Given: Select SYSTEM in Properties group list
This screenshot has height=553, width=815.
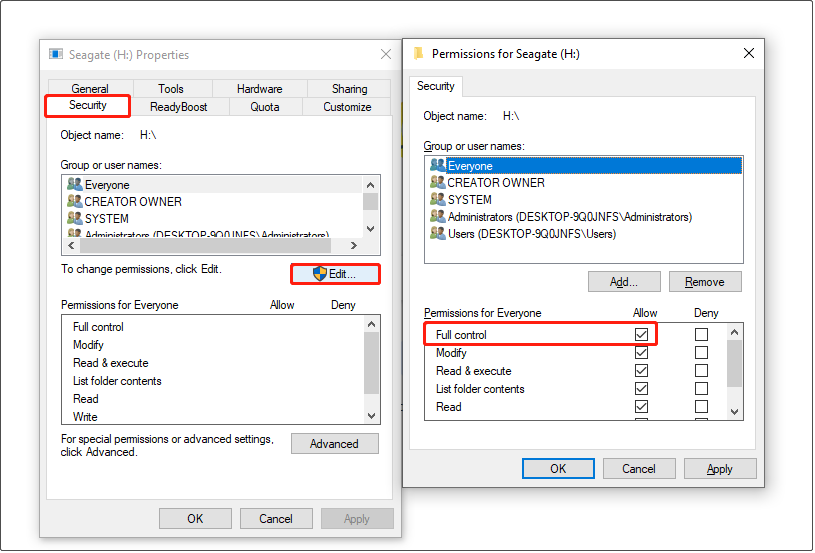Looking at the screenshot, I should pyautogui.click(x=212, y=218).
